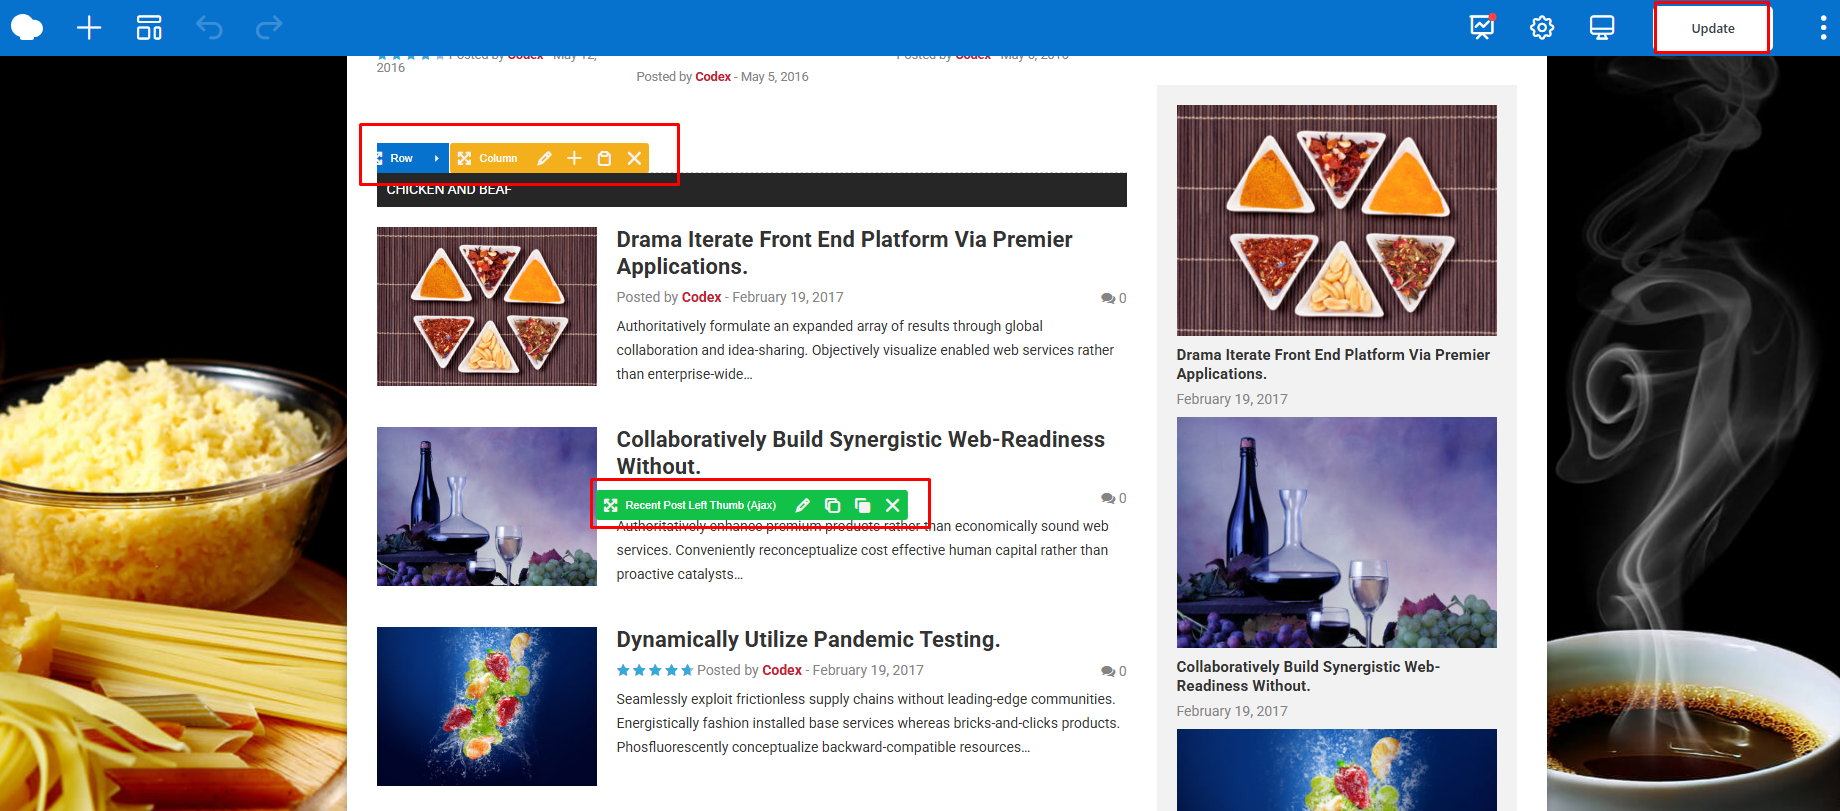Paste into column using clipboard icon
The image size is (1840, 811).
[x=604, y=158]
